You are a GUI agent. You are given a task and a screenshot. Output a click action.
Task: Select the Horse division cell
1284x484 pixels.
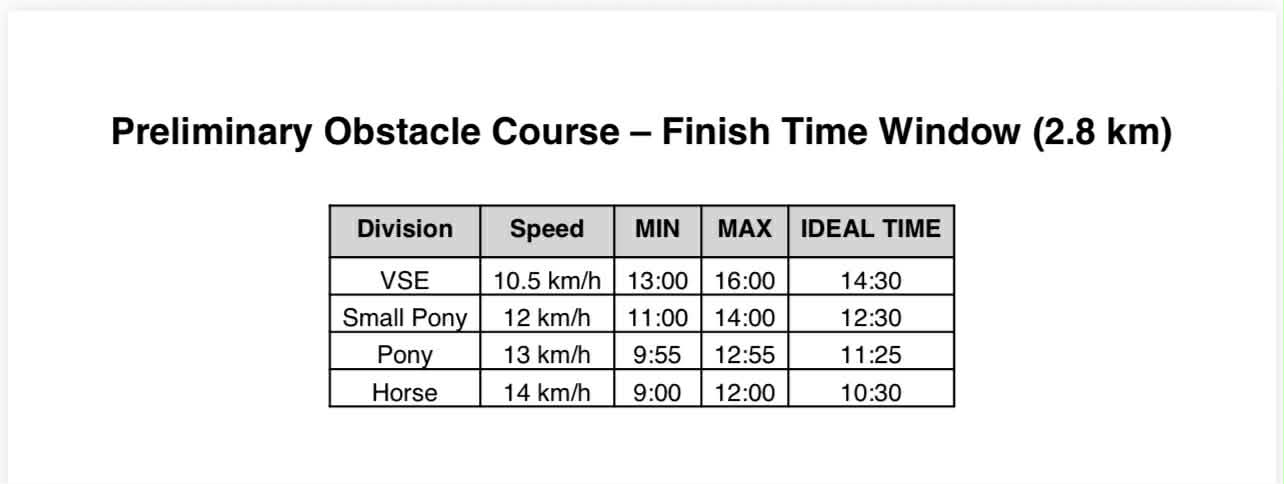click(405, 392)
